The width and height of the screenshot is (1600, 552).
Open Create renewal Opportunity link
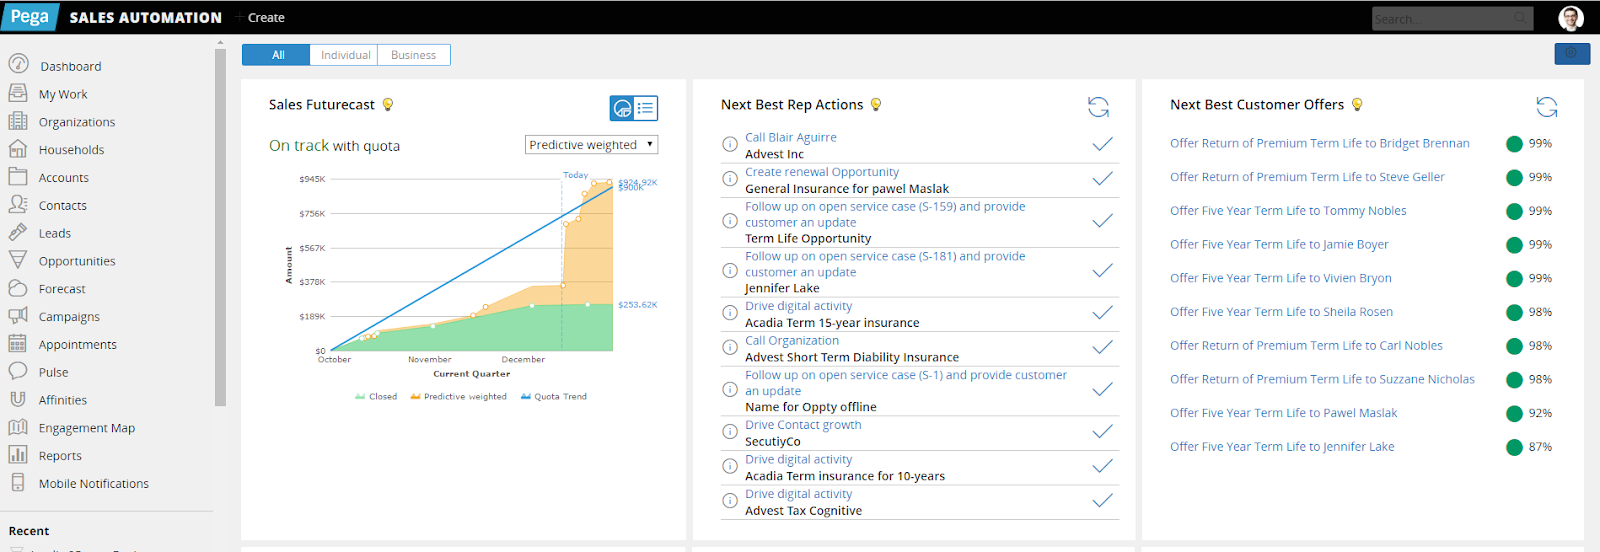point(821,172)
